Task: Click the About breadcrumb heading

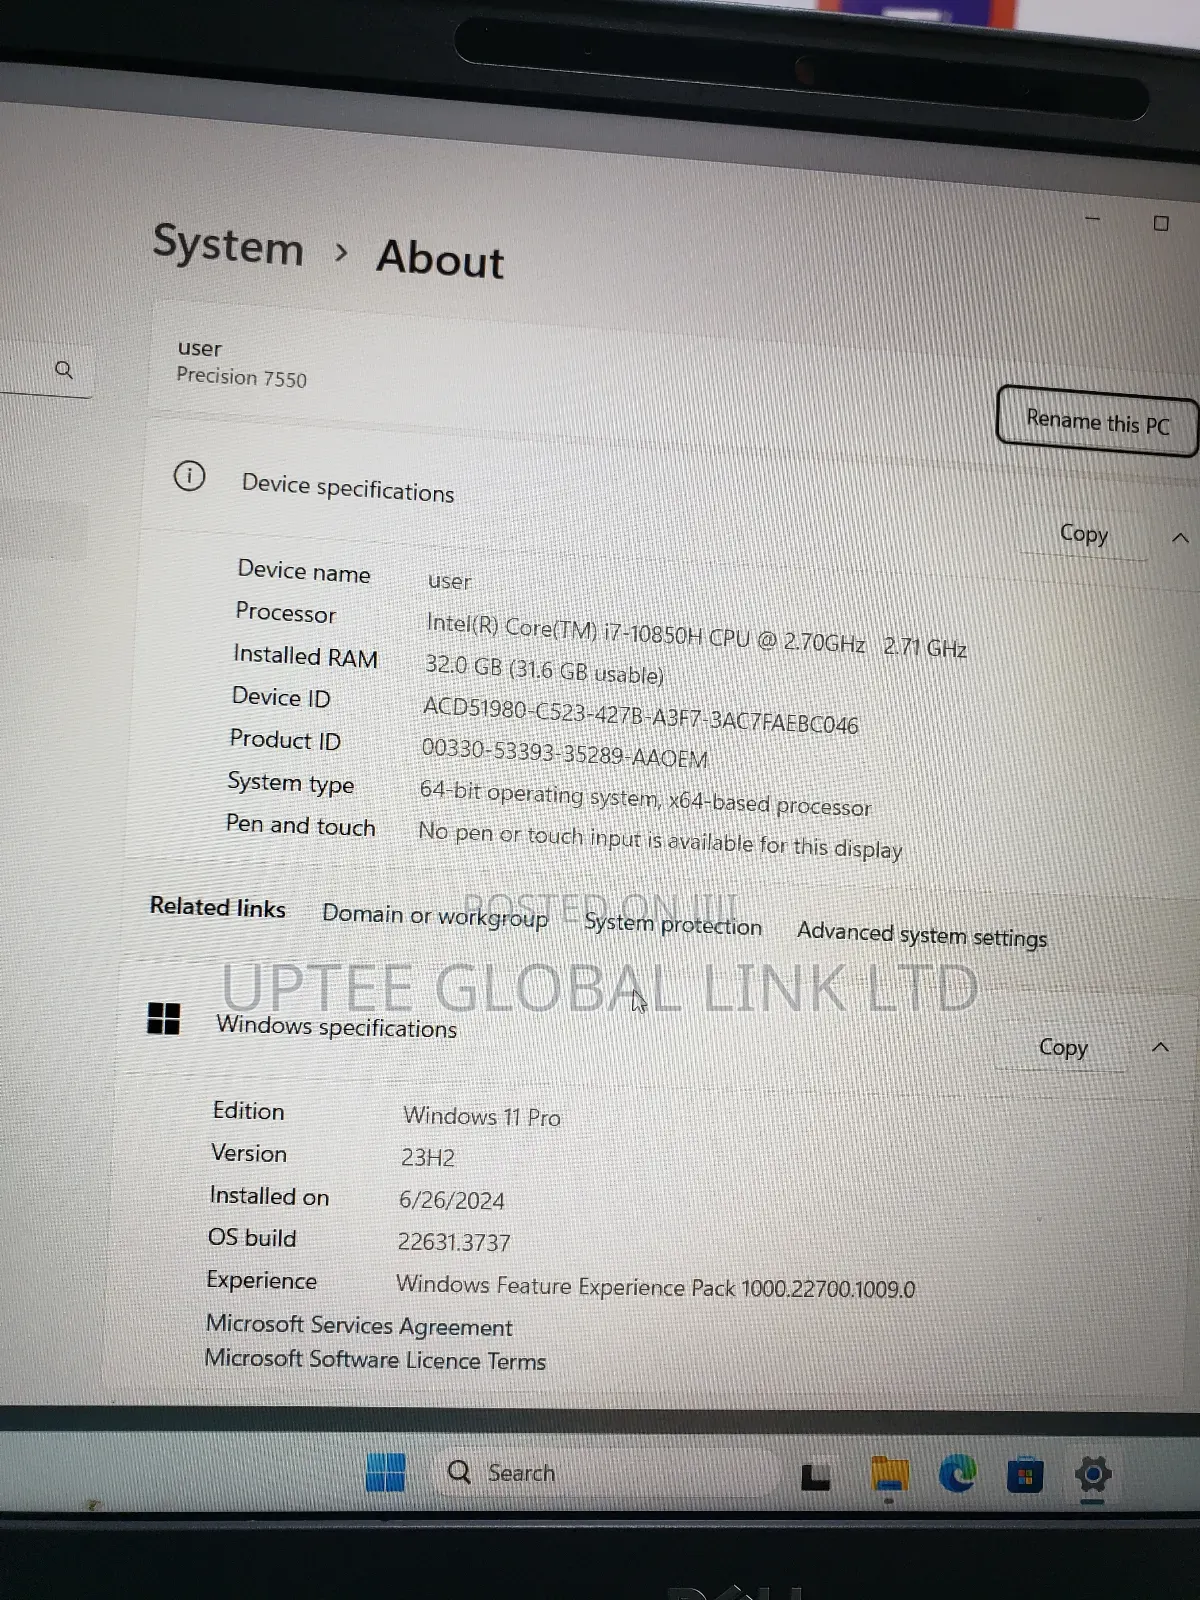Action: point(440,259)
